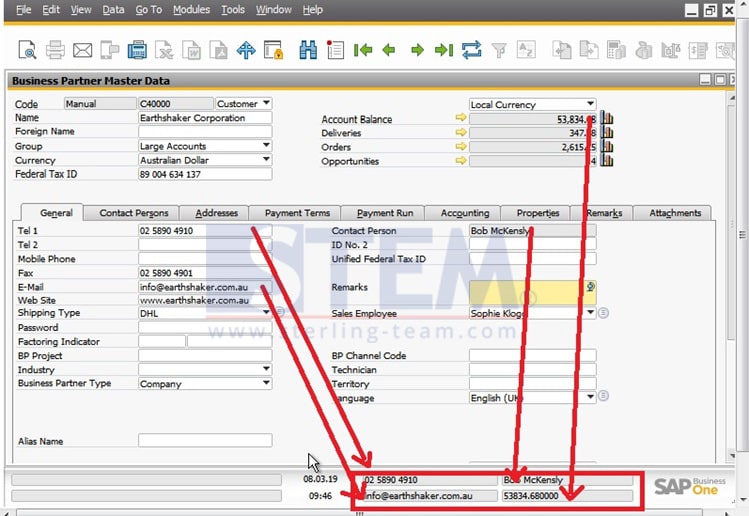The width and height of the screenshot is (749, 516).
Task: Click the Base Document toolbar icon
Action: point(562,50)
